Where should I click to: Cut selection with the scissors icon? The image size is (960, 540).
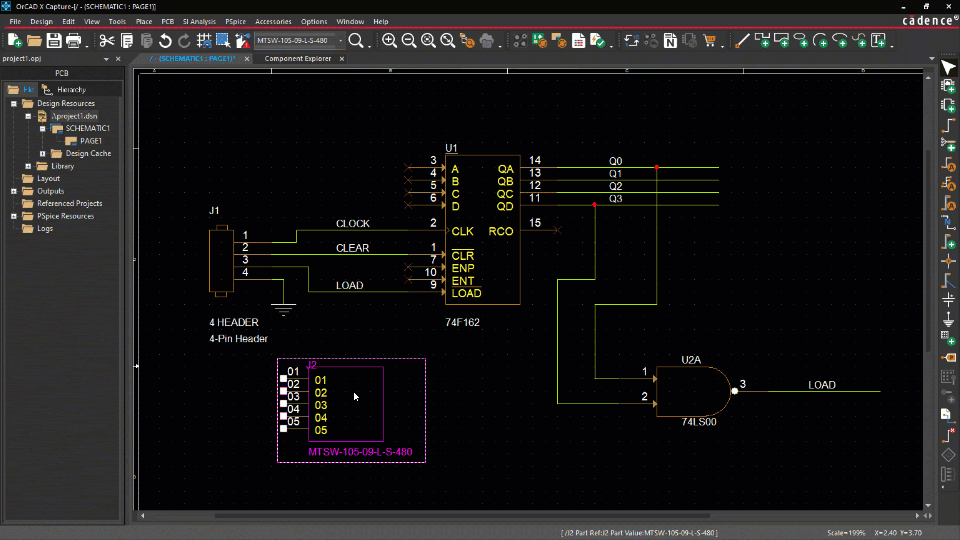[107, 41]
